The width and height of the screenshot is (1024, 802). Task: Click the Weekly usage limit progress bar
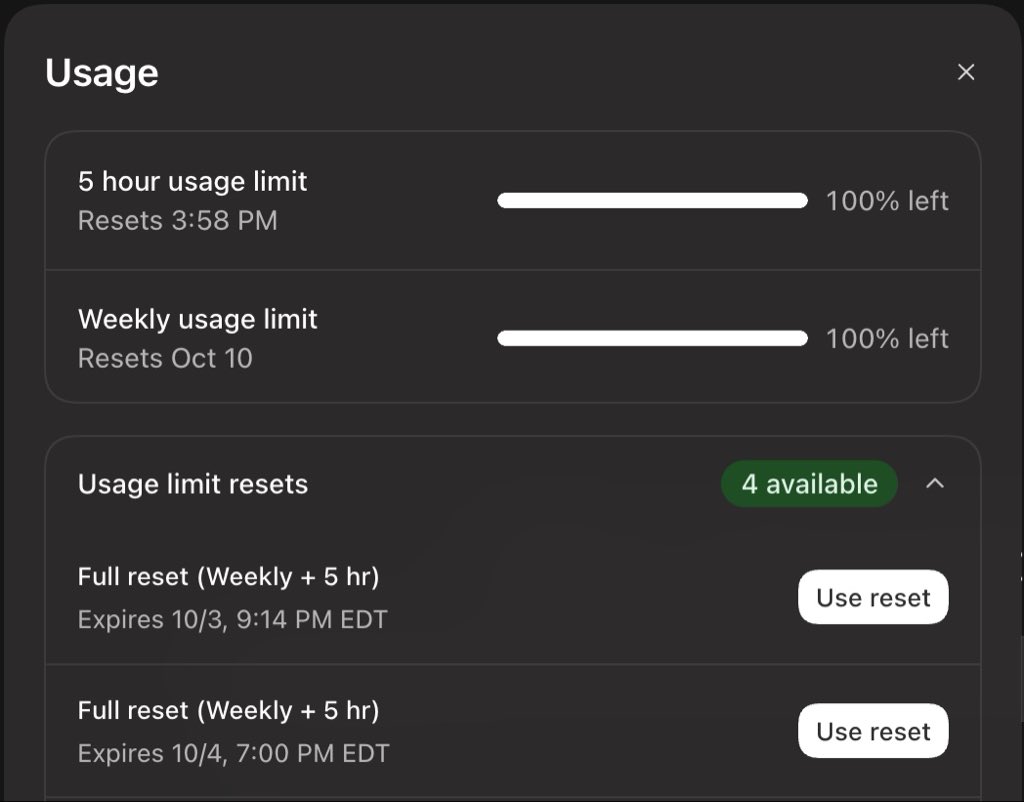pos(652,338)
